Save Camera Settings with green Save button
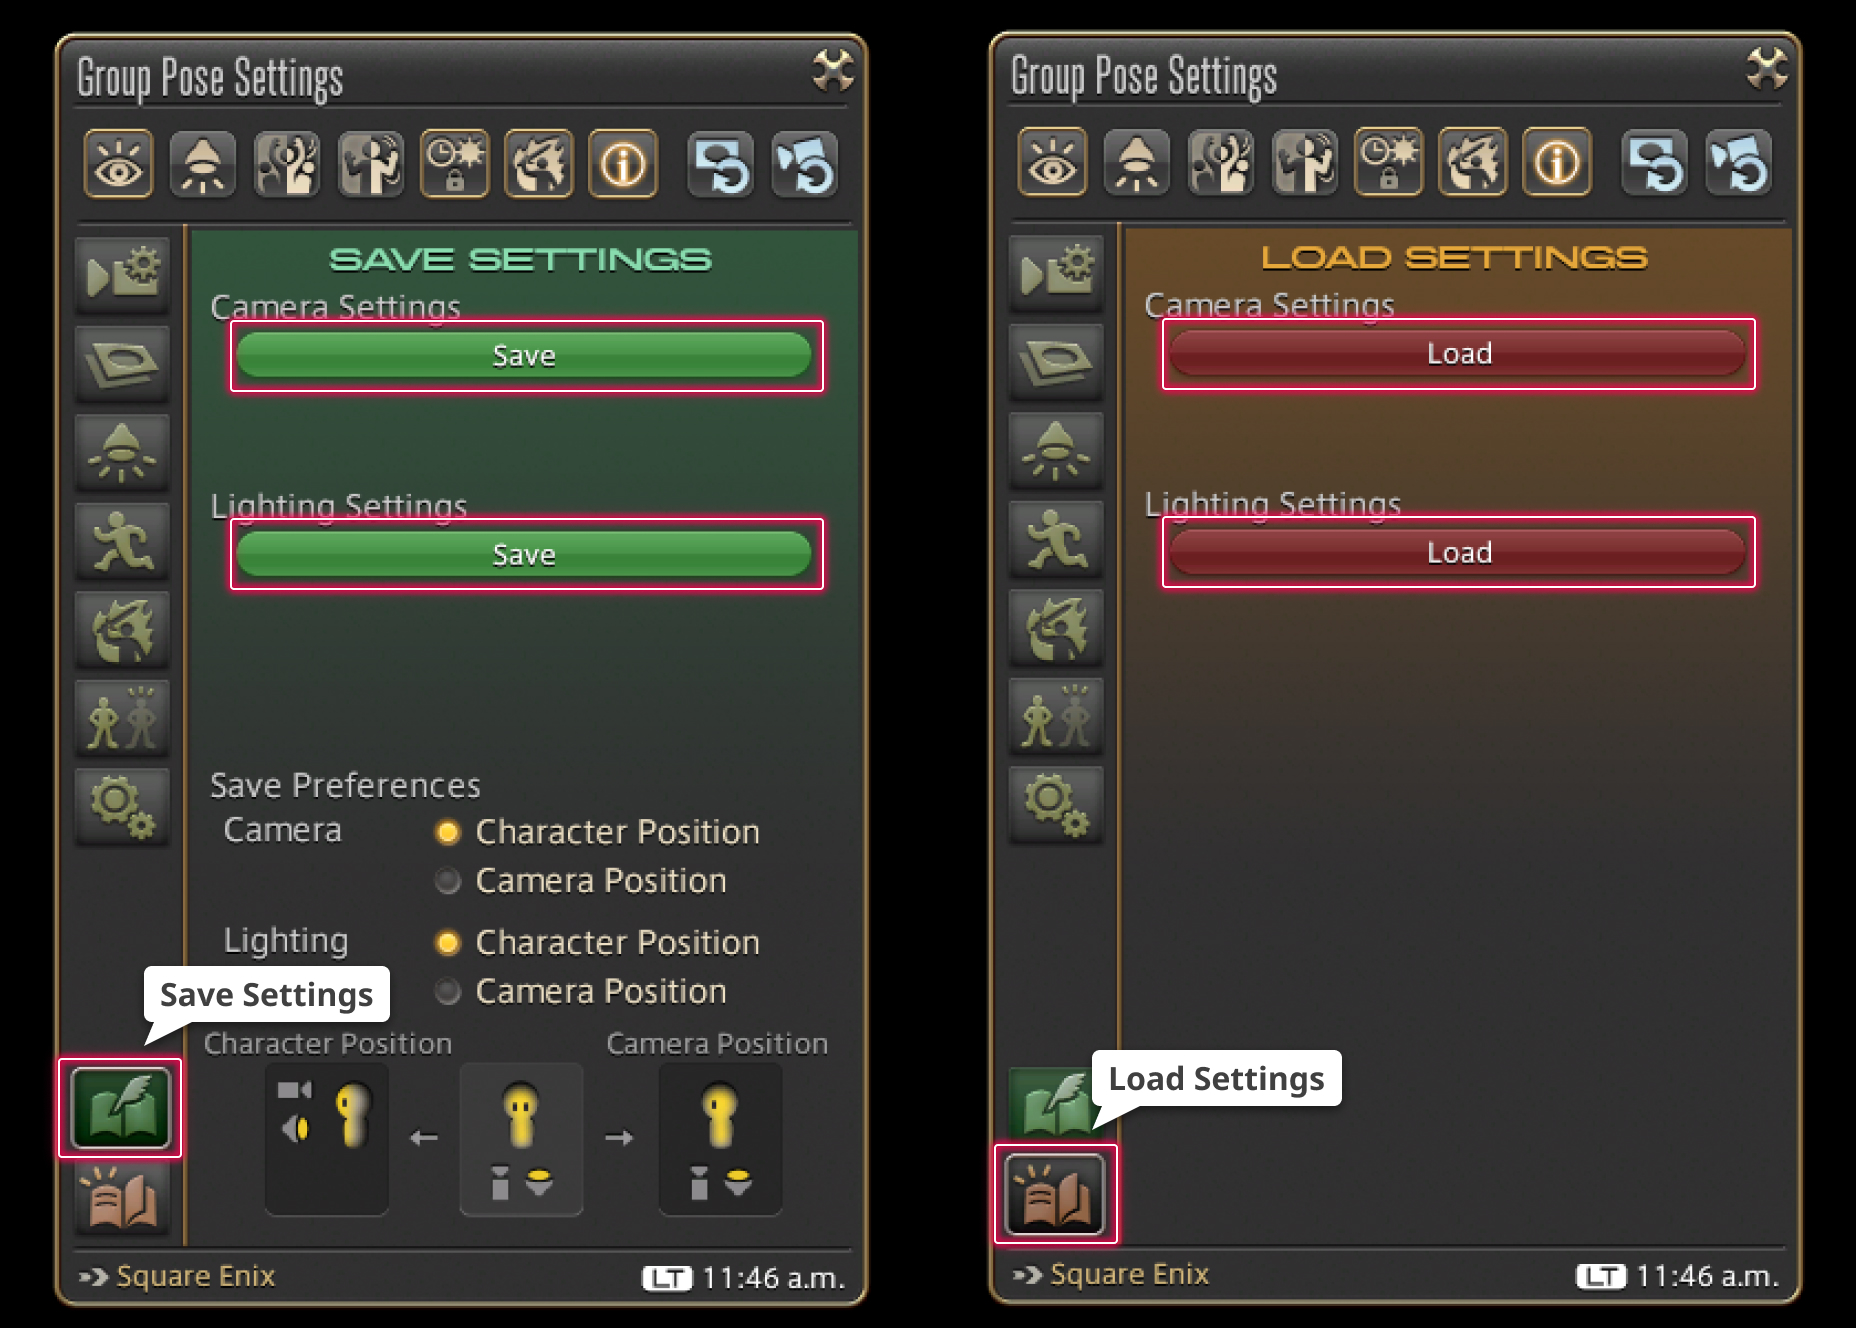 tap(524, 356)
